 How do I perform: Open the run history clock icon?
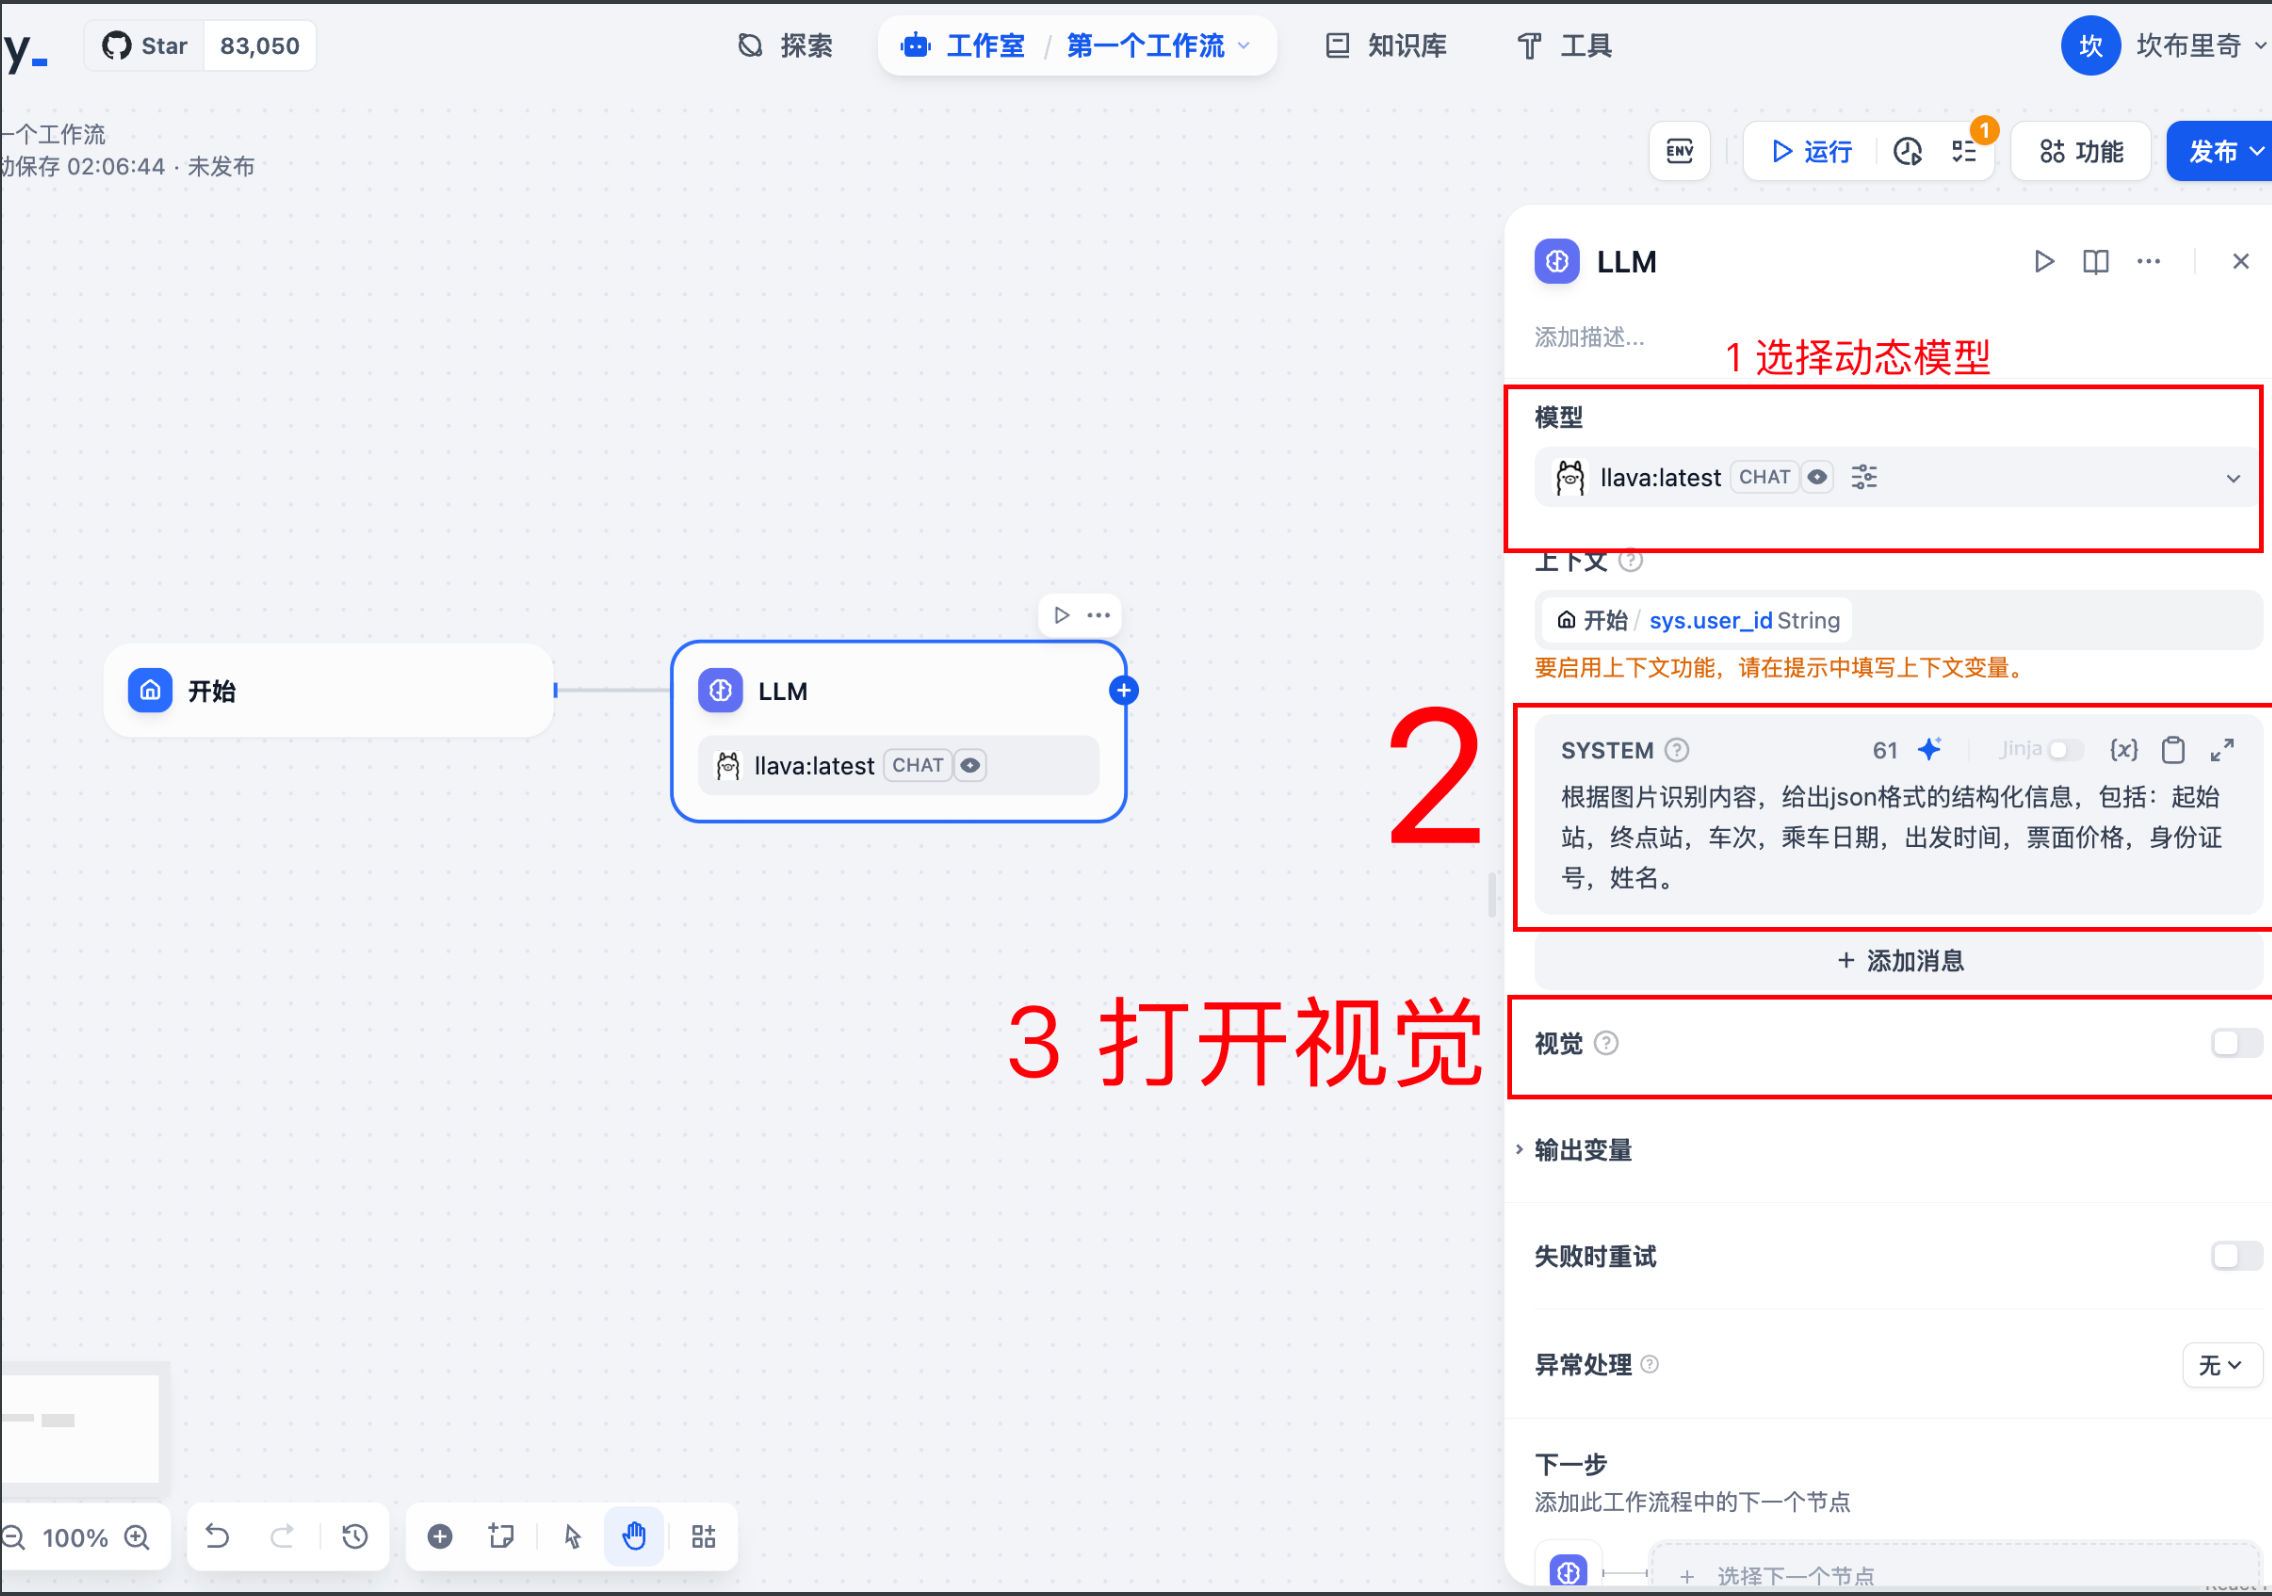[1907, 151]
